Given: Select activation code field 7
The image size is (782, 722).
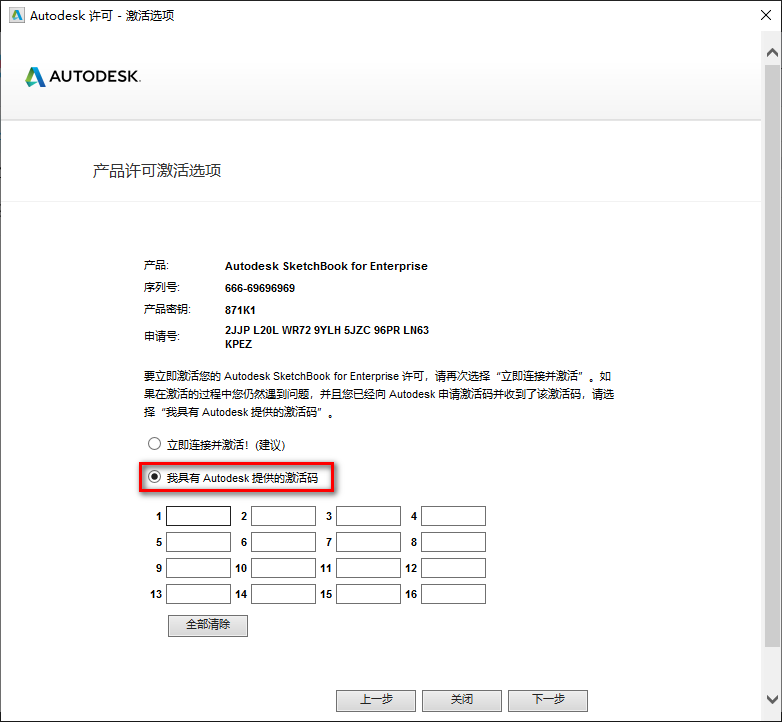Looking at the screenshot, I should (368, 542).
